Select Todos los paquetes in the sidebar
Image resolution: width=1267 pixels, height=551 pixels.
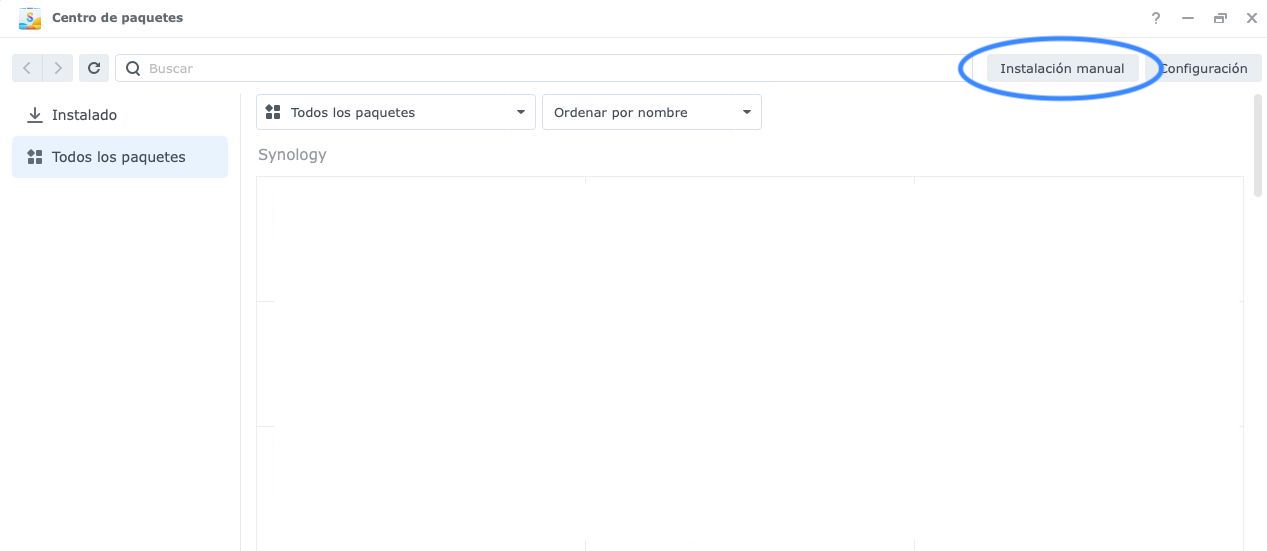coord(119,157)
